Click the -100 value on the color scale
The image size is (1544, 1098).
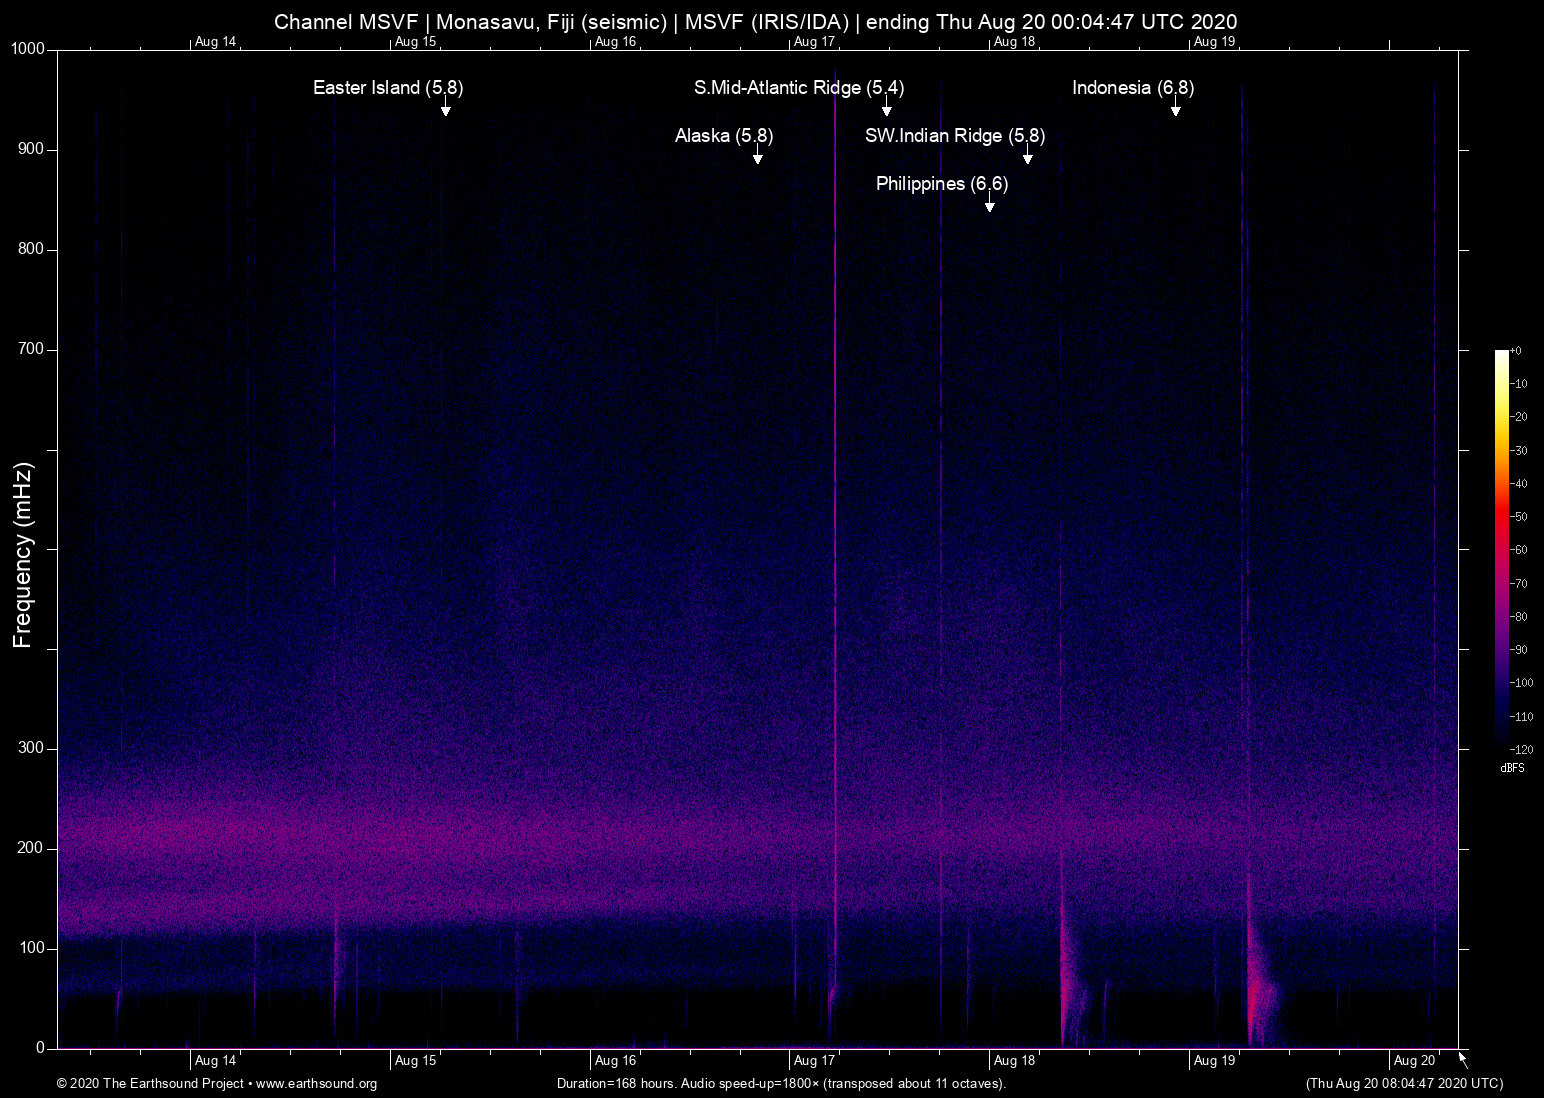click(x=1522, y=683)
